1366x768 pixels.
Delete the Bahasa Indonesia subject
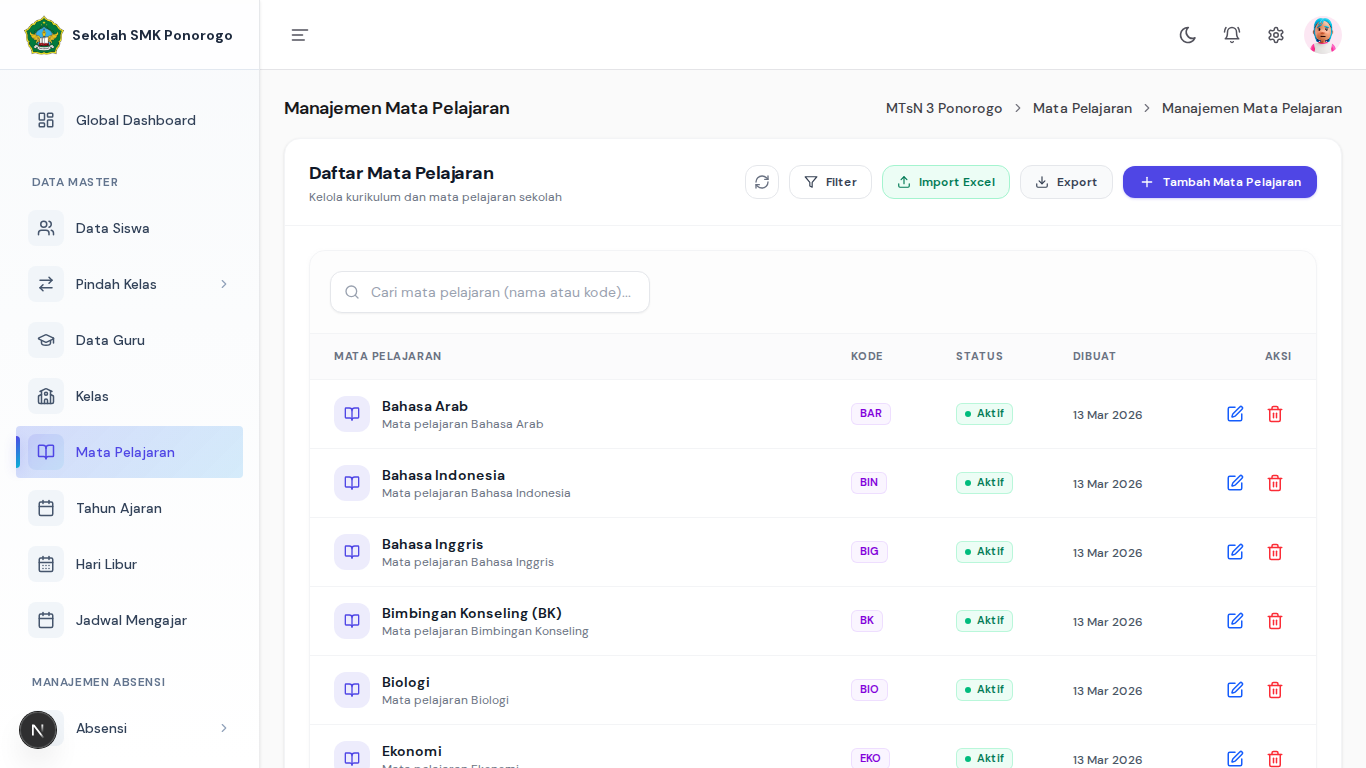click(x=1275, y=483)
